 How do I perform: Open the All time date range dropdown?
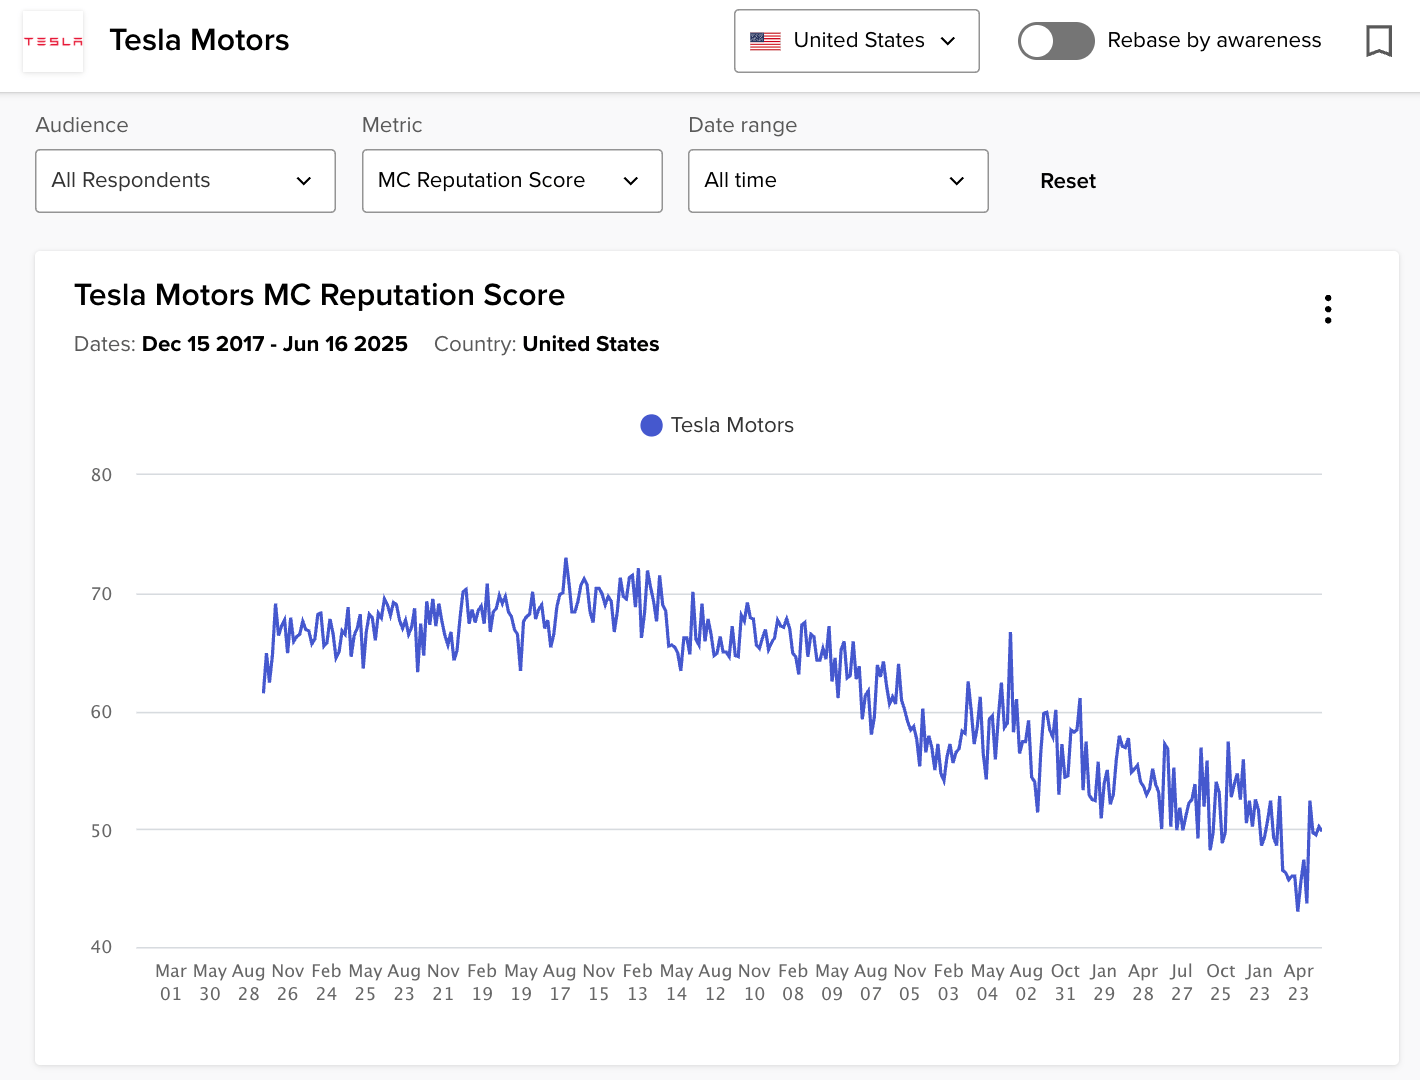tap(838, 181)
